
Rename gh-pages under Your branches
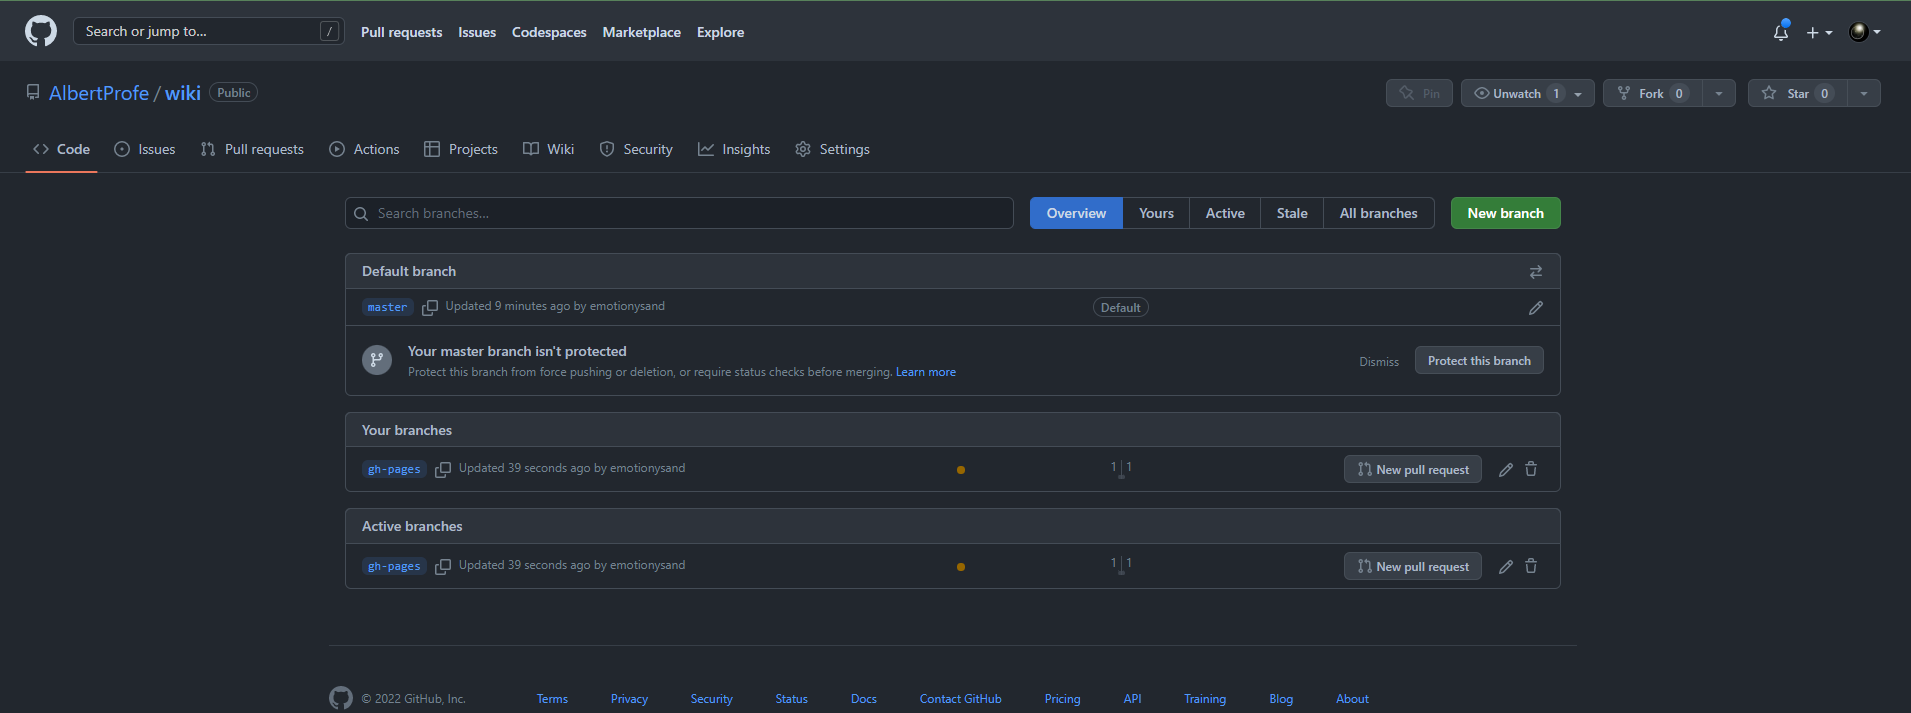pos(1506,470)
